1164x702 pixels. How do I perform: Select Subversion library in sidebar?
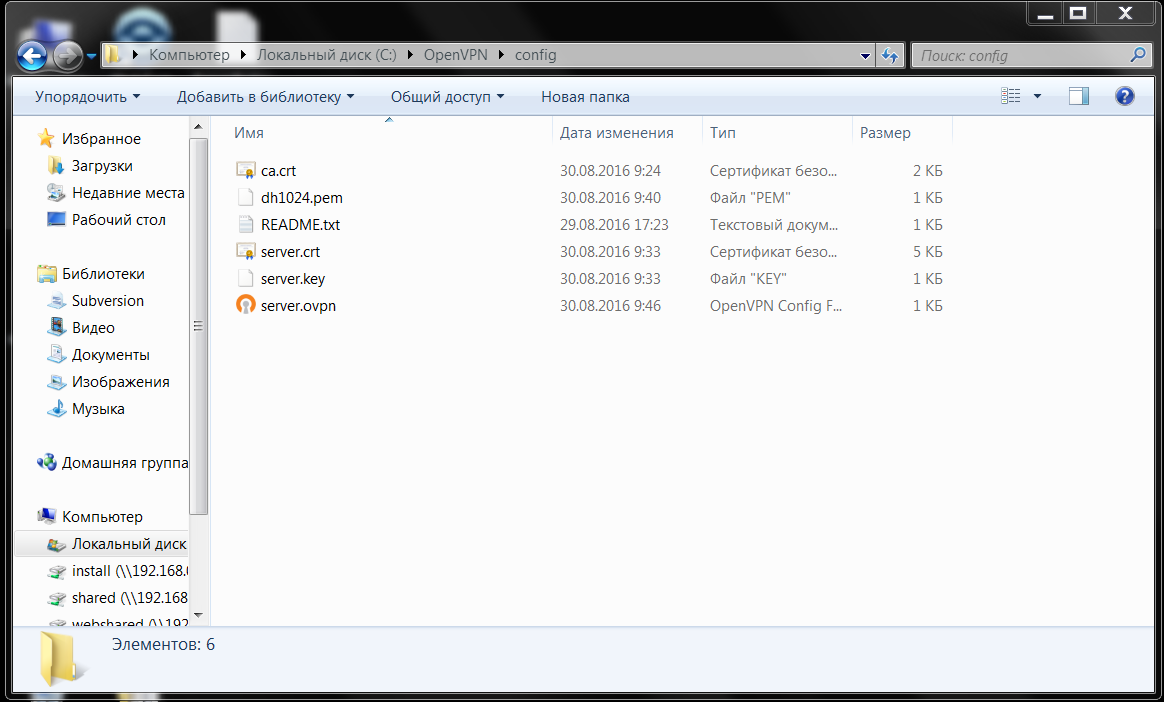107,301
